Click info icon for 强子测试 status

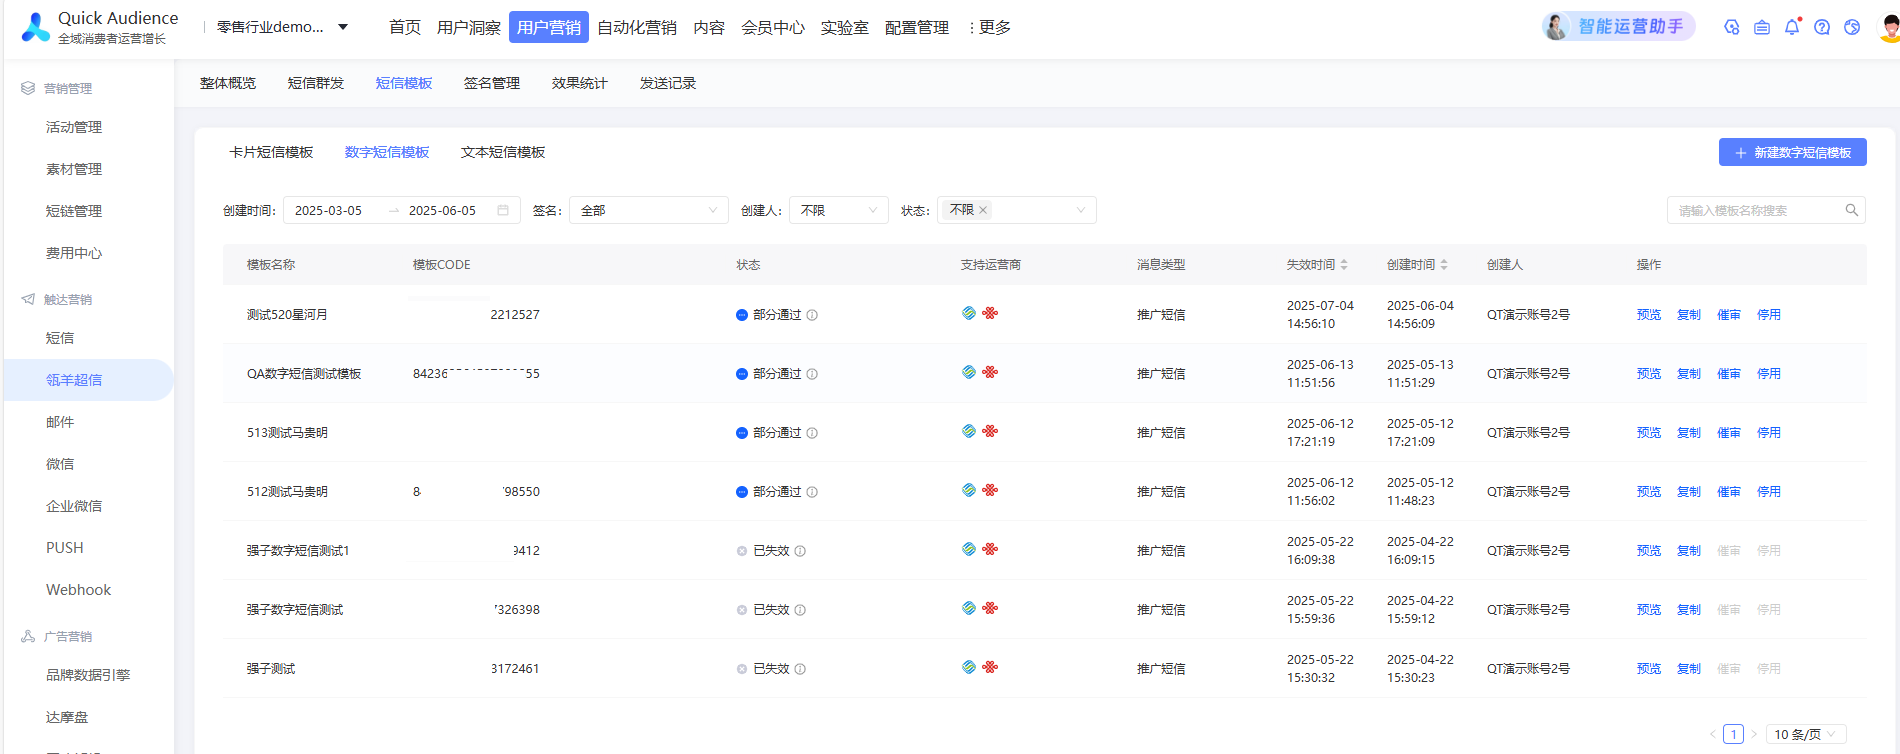[x=800, y=669]
